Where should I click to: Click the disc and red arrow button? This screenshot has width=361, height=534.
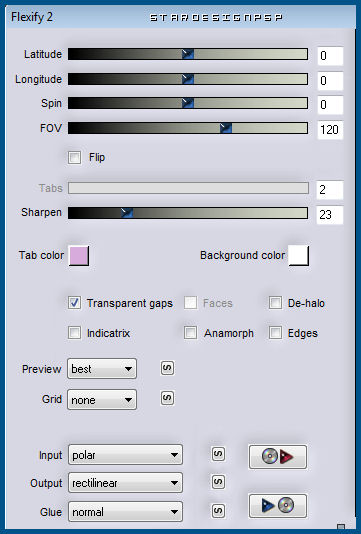(x=278, y=457)
